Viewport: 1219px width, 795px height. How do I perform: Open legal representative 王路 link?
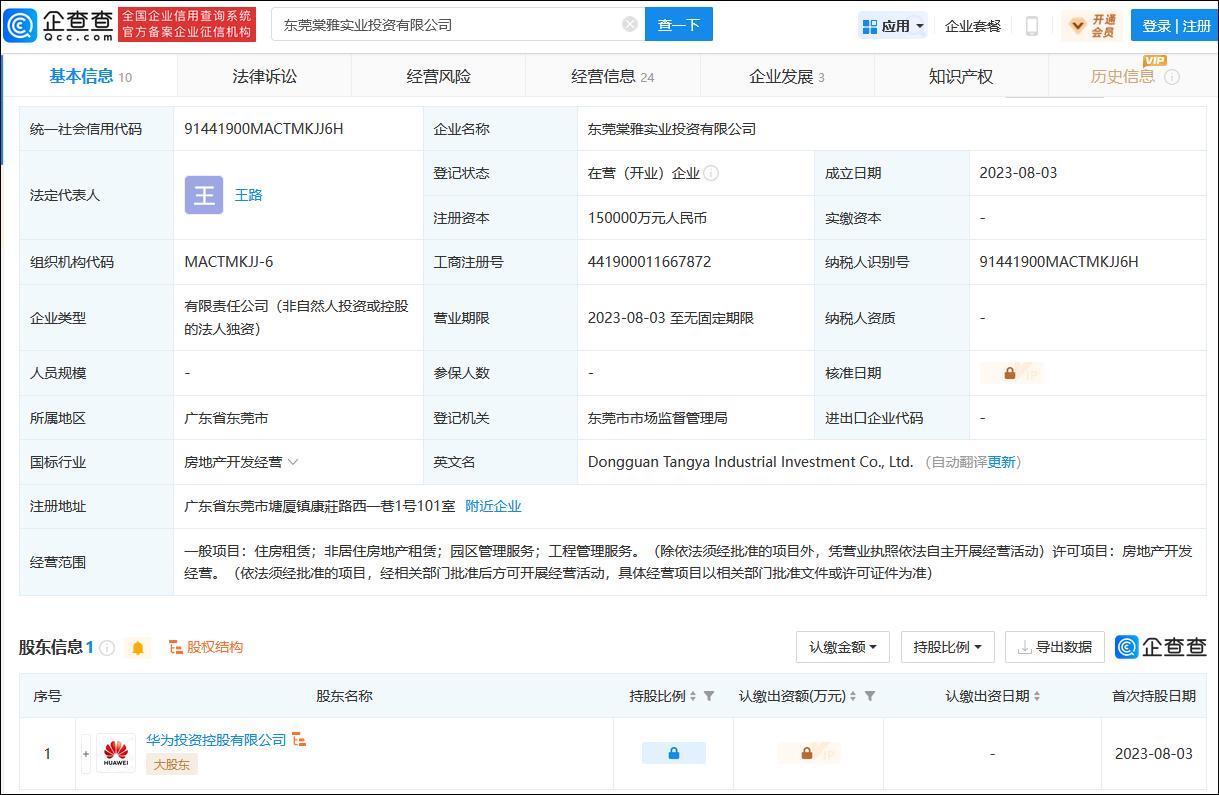click(248, 195)
